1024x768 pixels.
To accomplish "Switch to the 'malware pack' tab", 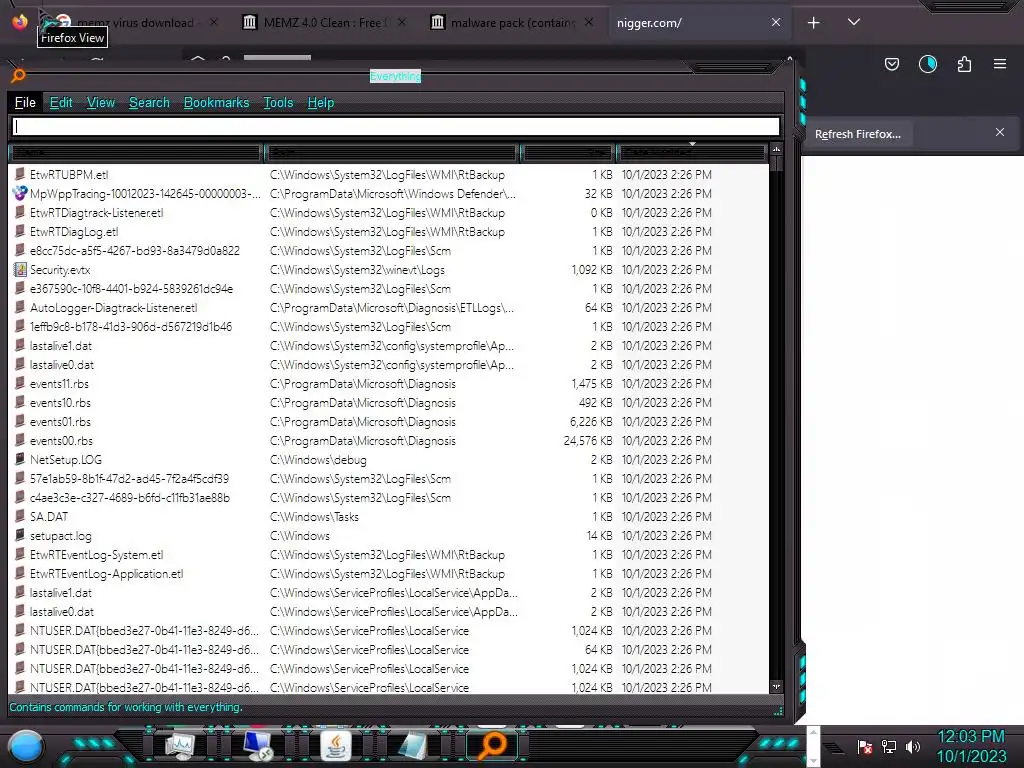I will [512, 23].
